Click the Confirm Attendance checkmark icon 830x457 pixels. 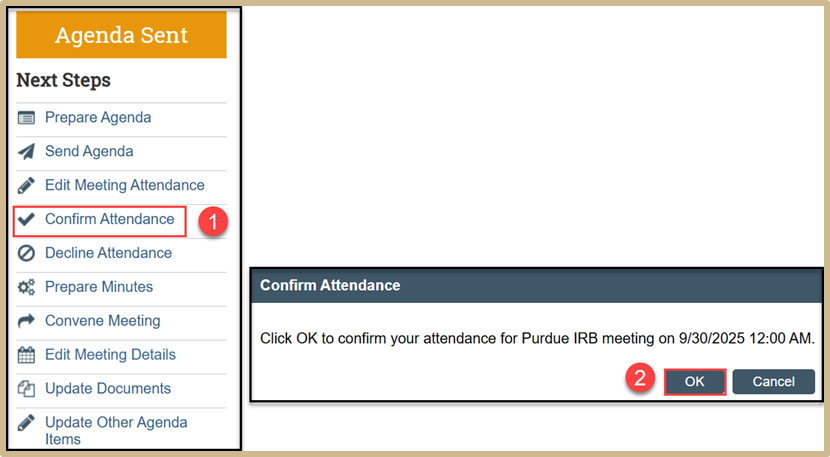pos(27,219)
